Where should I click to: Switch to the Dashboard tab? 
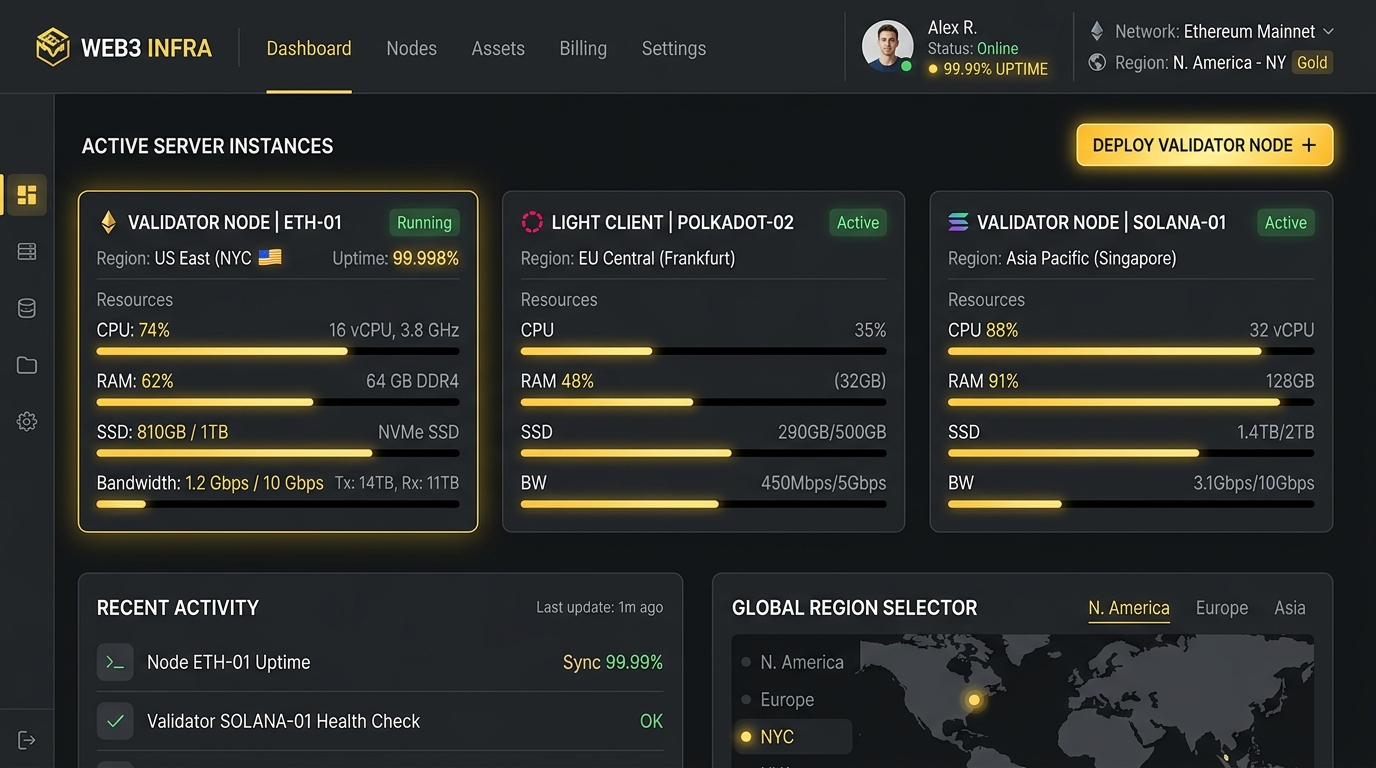(x=309, y=48)
